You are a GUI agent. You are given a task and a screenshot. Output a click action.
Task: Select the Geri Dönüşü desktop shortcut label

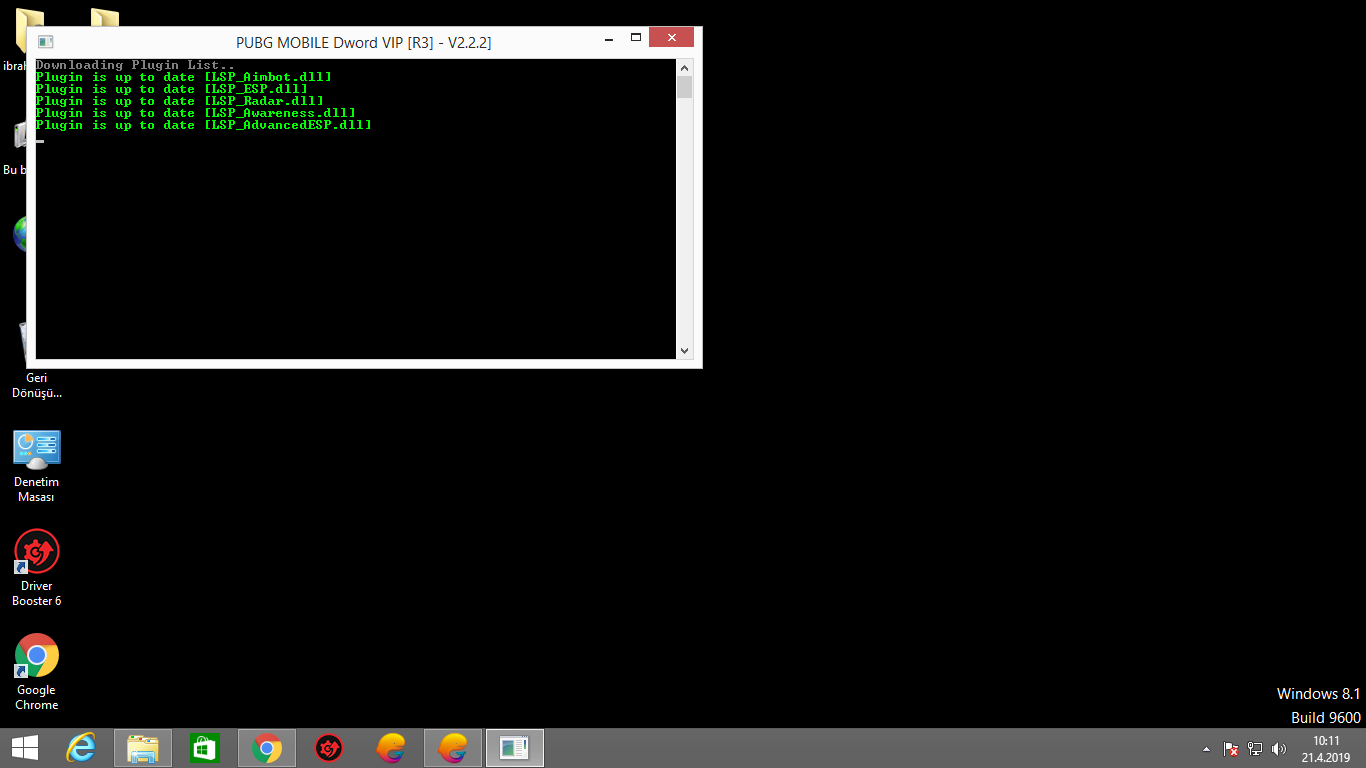coord(37,385)
